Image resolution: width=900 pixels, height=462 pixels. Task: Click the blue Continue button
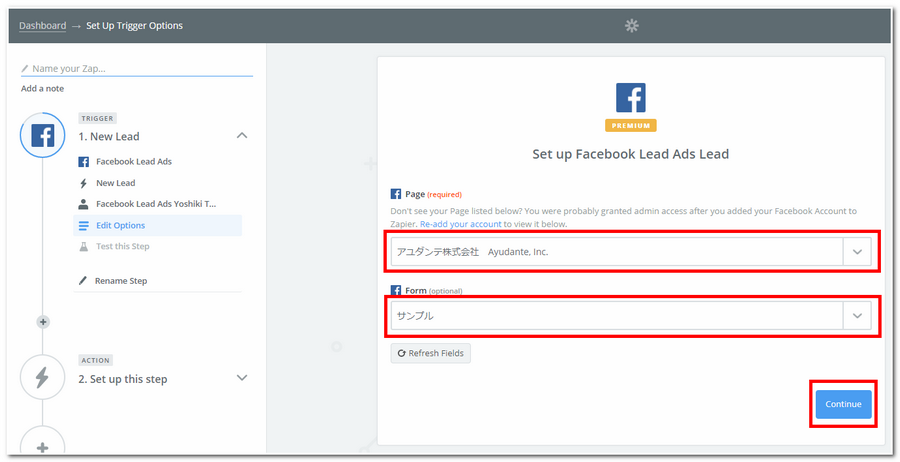[843, 404]
